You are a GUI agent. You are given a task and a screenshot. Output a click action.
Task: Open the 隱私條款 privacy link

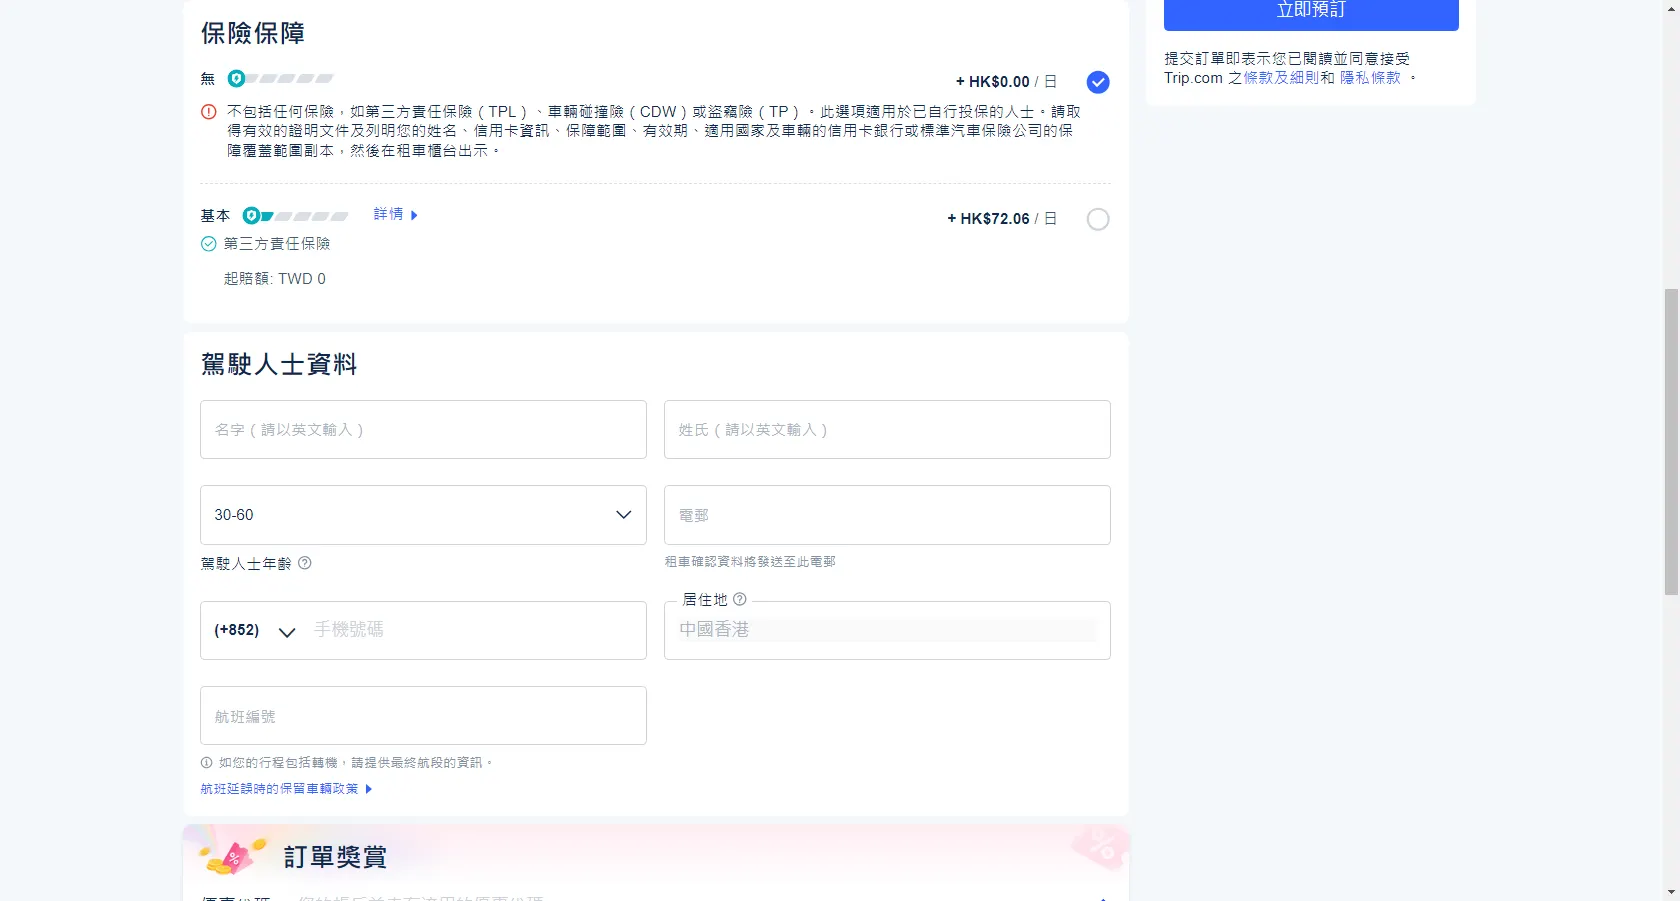click(1370, 78)
